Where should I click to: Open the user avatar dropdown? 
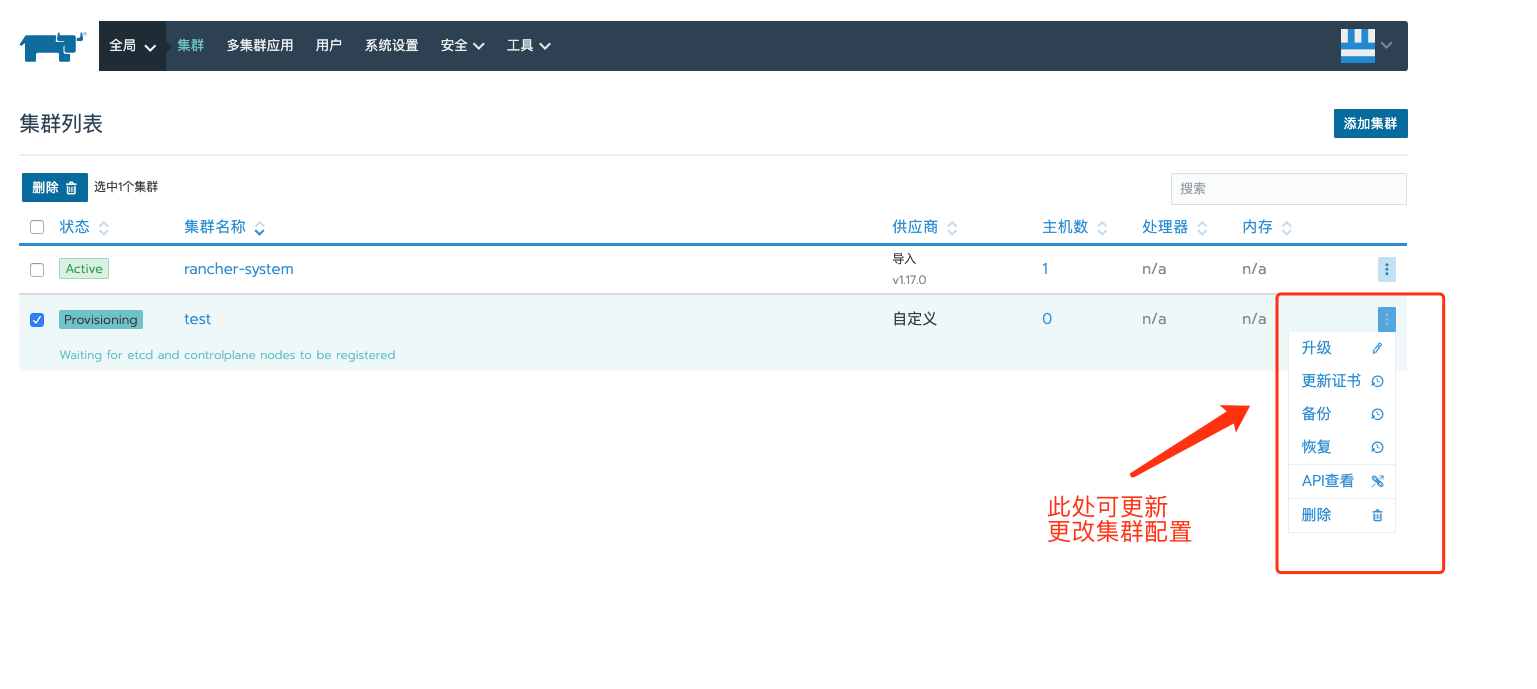(1366, 45)
